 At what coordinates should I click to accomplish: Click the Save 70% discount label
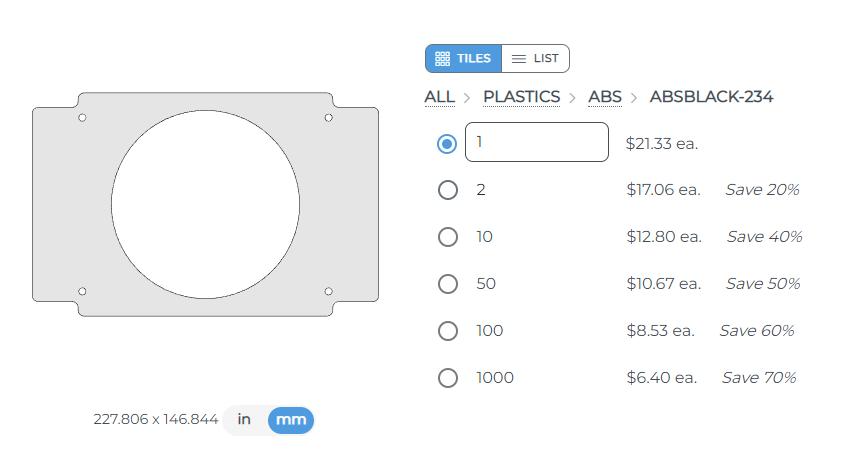759,378
